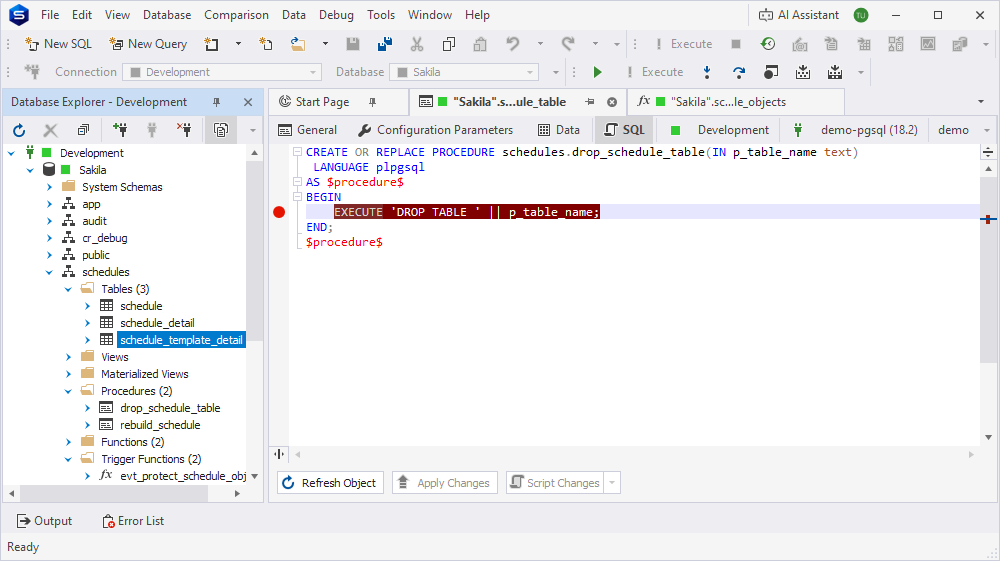Click the first toolbar Execute button
The width and height of the screenshot is (1000, 561).
(x=682, y=44)
